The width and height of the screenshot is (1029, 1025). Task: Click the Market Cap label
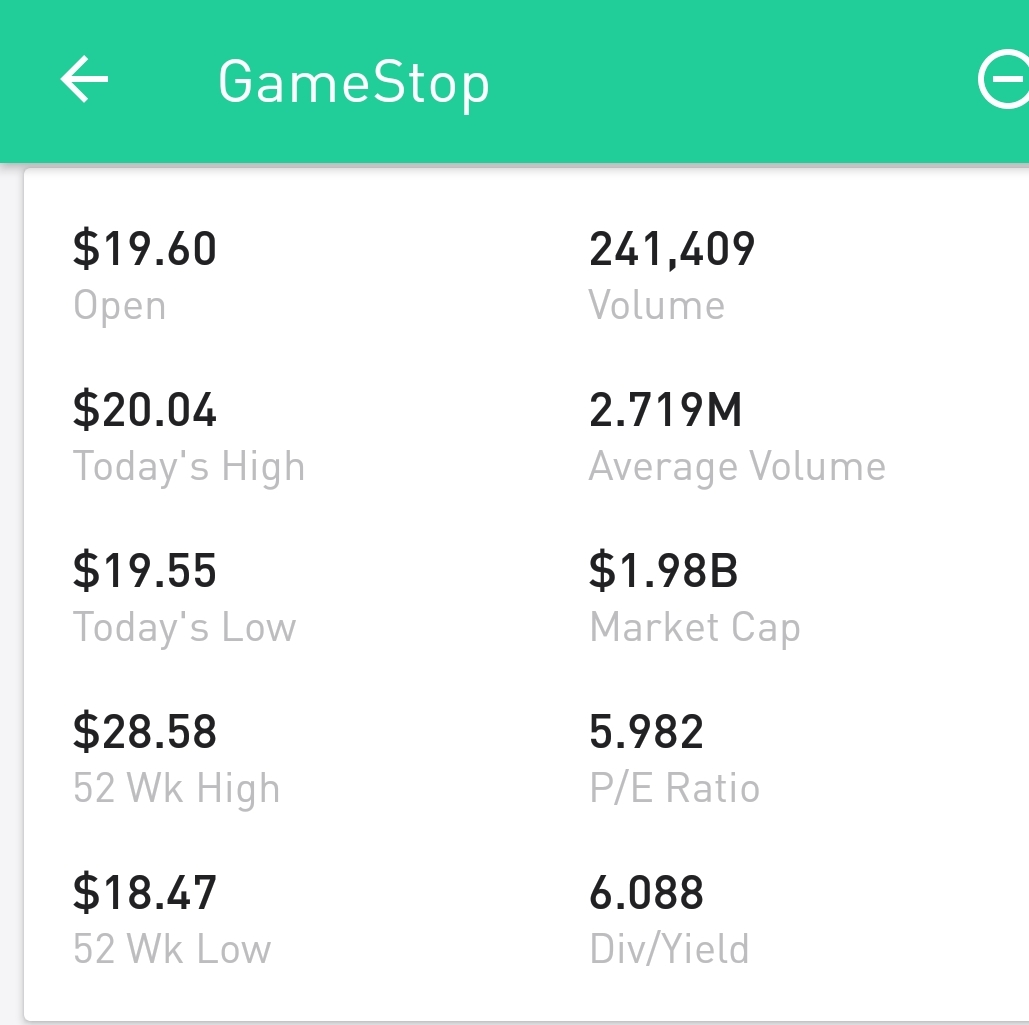[695, 628]
